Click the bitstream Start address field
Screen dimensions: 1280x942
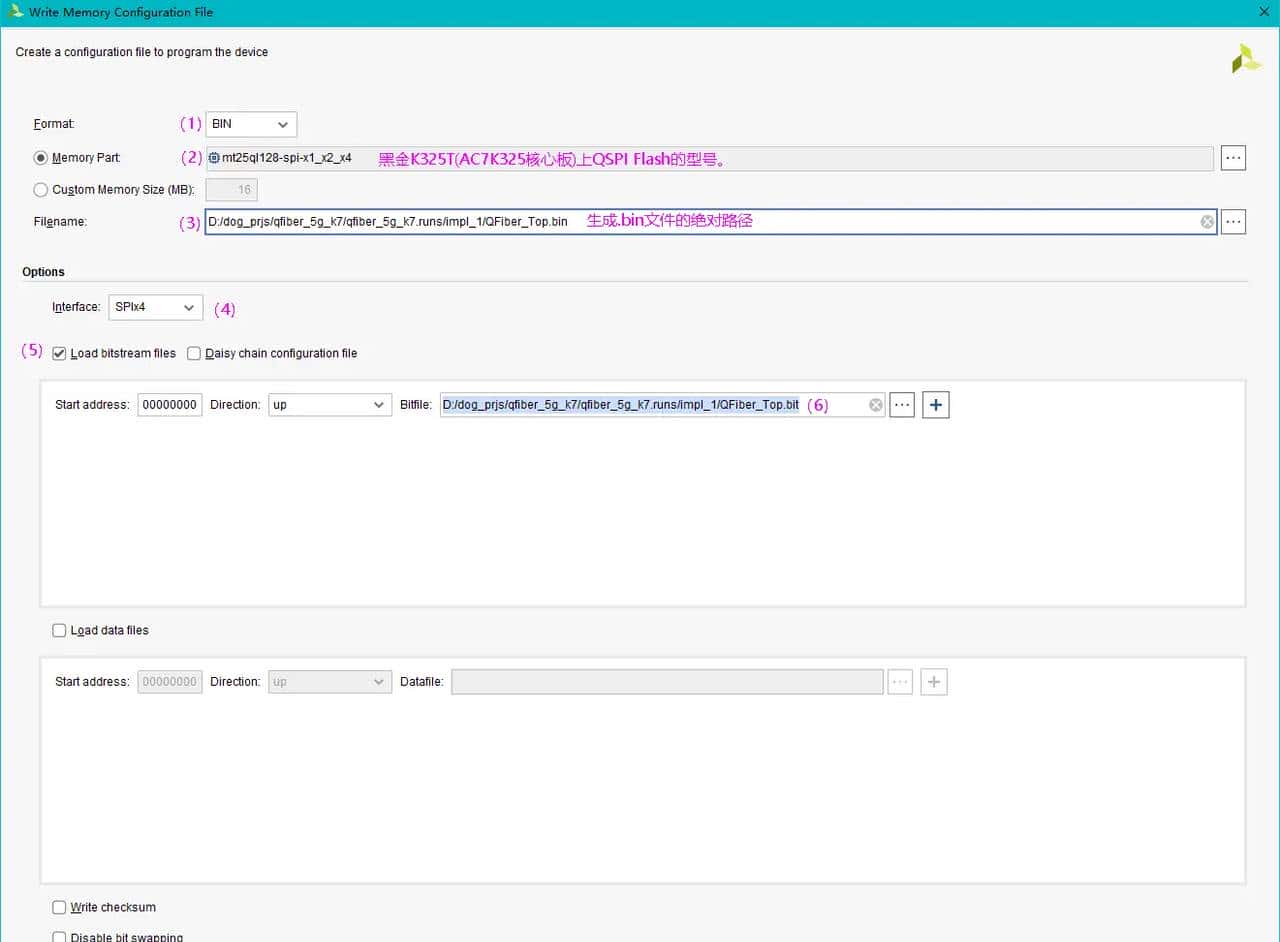click(x=169, y=405)
